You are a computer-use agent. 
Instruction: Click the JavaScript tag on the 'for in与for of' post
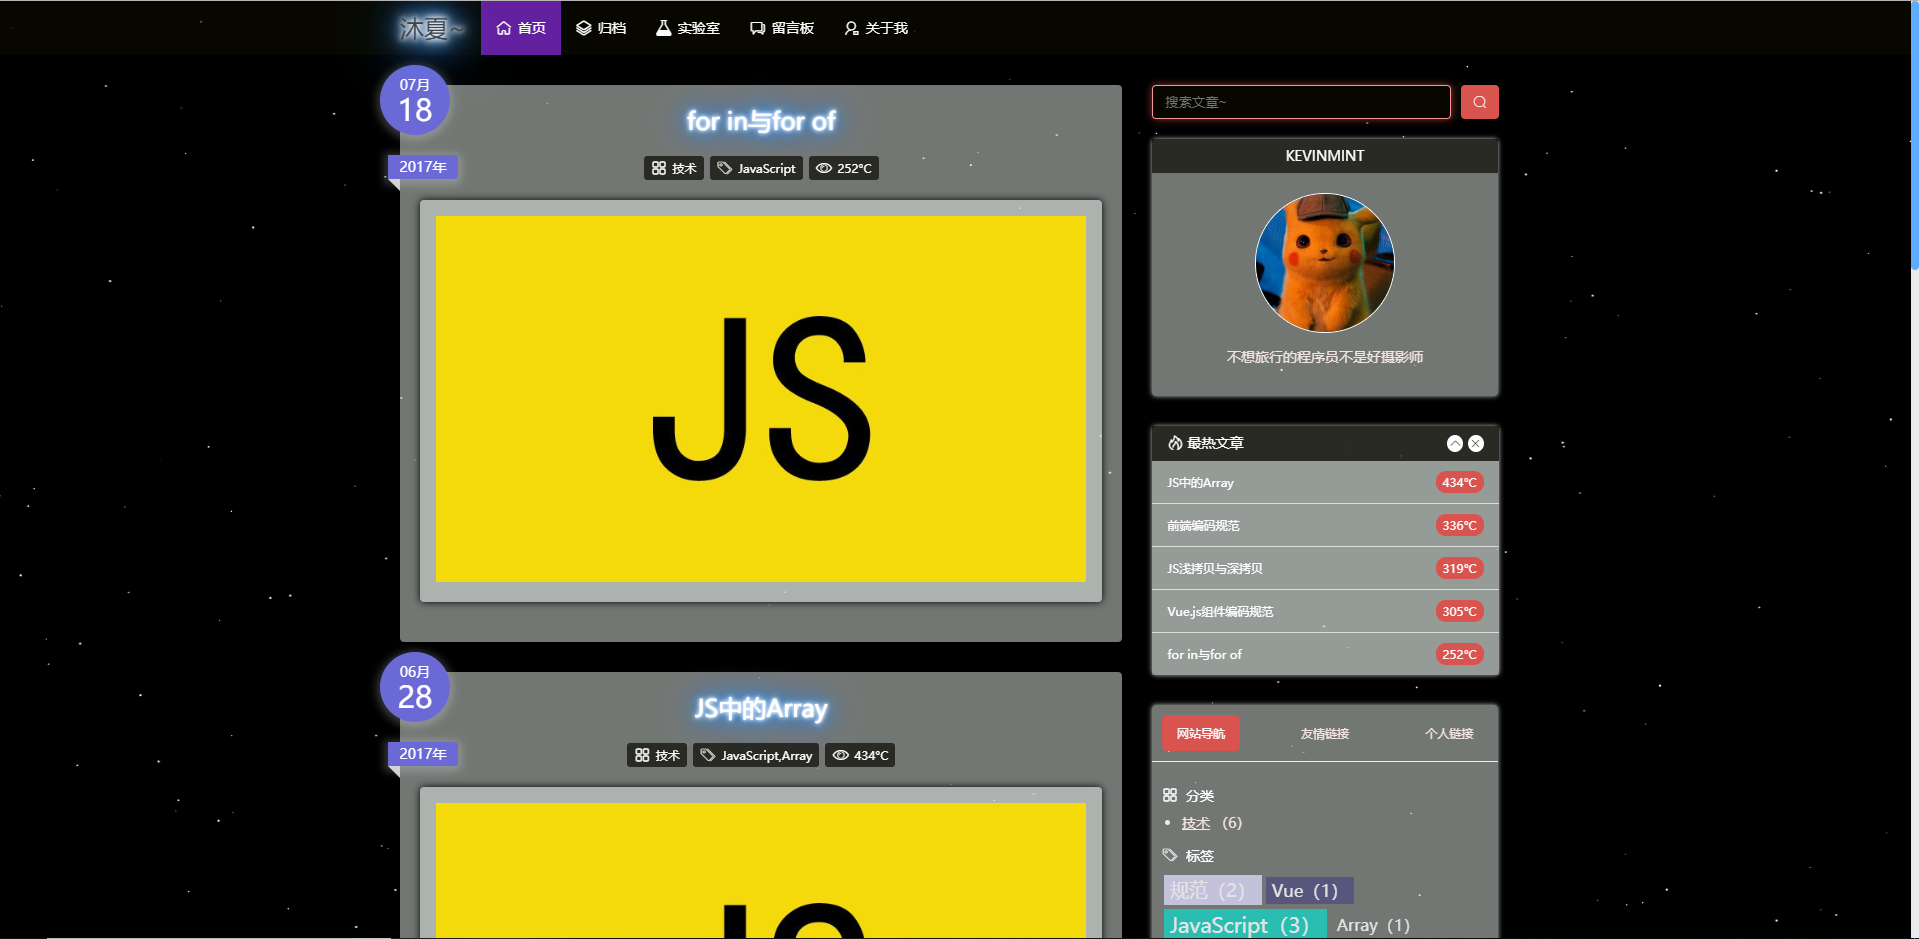click(x=756, y=168)
